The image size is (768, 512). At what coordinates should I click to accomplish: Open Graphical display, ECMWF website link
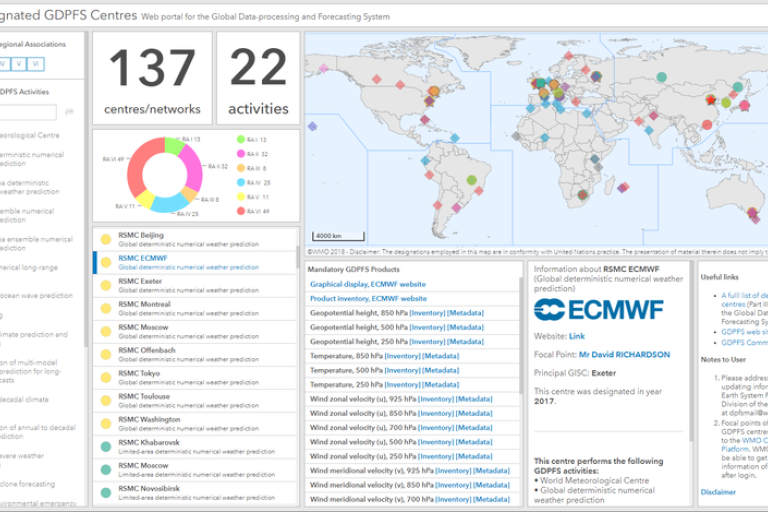tap(368, 284)
